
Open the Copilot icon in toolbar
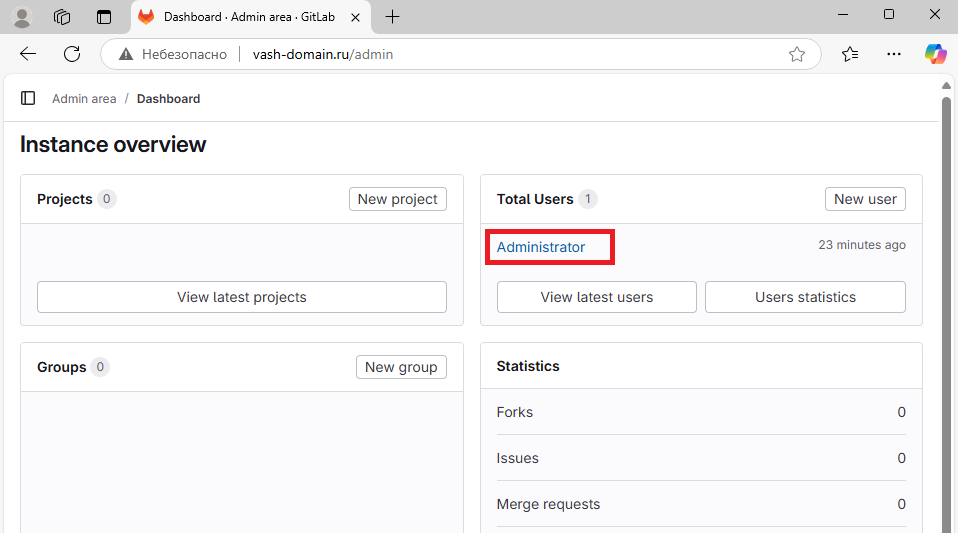[x=935, y=54]
